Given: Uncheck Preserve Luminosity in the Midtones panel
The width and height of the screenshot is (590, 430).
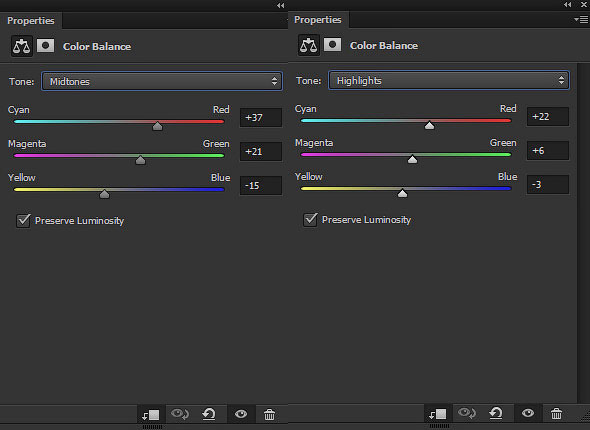Looking at the screenshot, I should click(x=23, y=220).
